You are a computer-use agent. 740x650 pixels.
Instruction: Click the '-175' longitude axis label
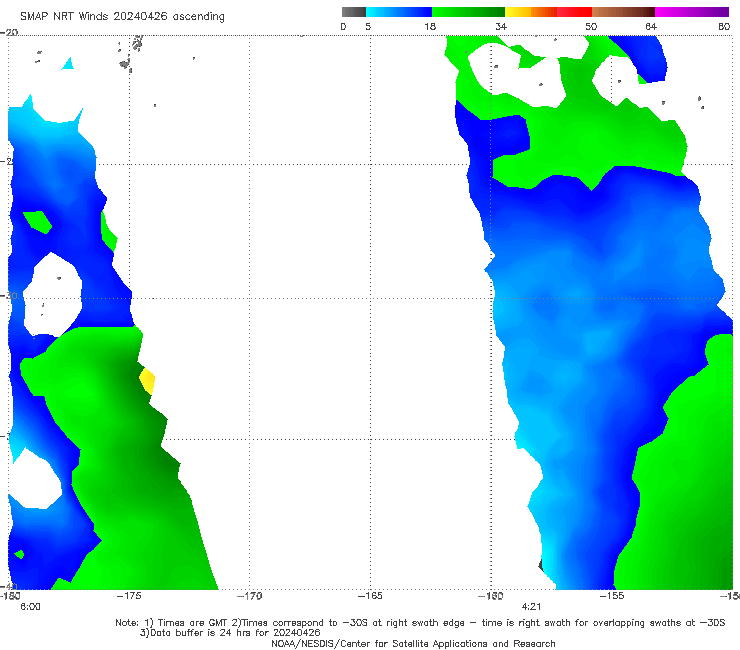129,596
